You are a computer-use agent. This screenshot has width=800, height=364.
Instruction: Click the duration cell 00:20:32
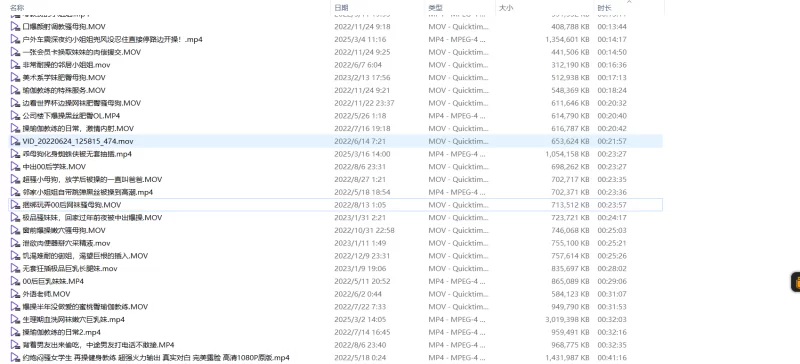click(x=612, y=103)
